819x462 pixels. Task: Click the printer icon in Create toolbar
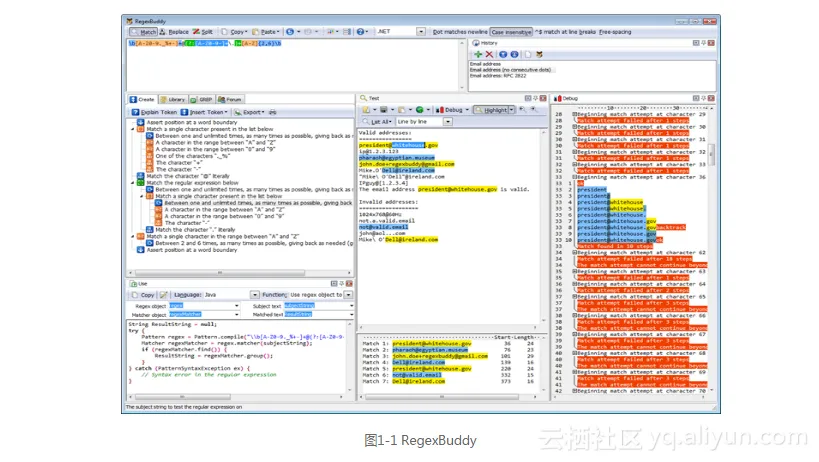pos(273,112)
